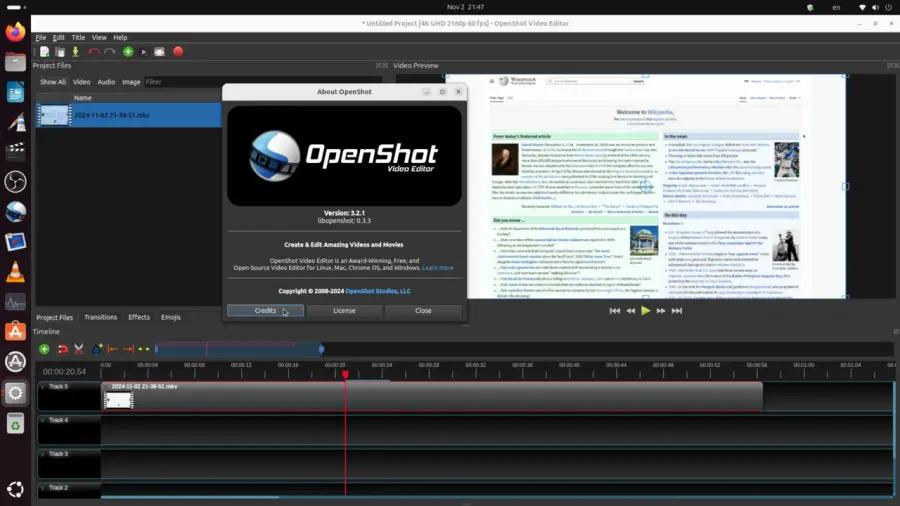
Task: Select the 2024-11-02 21-38-51.mkv file row
Action: tap(129, 115)
